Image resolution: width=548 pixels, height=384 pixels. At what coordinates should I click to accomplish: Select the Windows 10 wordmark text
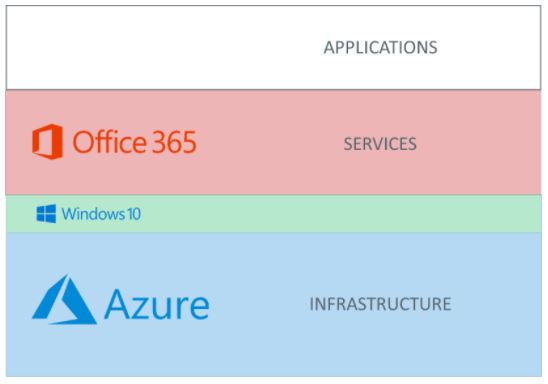pyautogui.click(x=101, y=214)
